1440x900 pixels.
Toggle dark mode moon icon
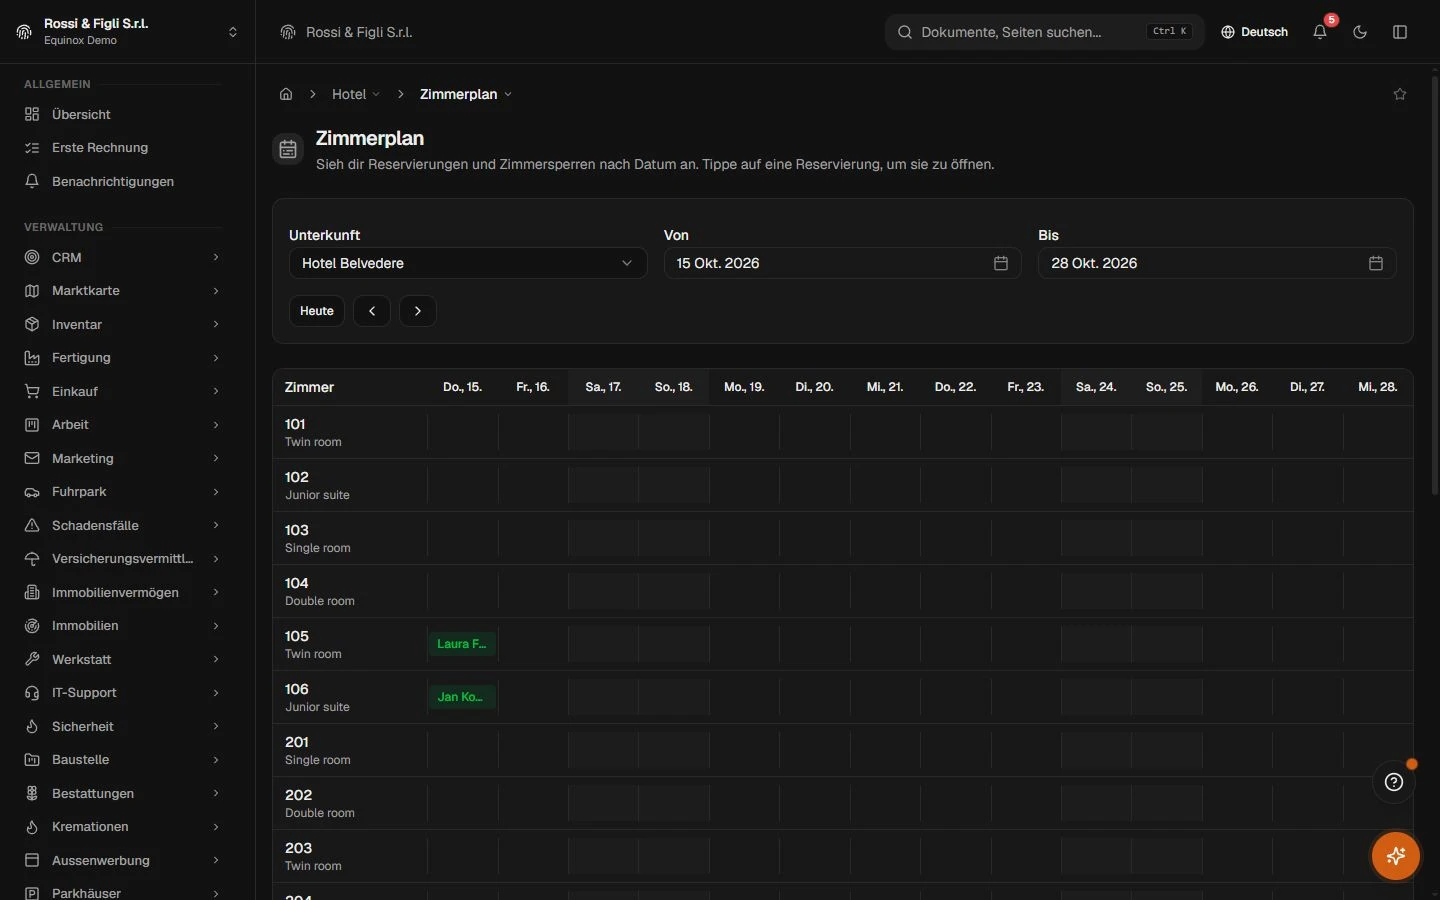coord(1360,32)
